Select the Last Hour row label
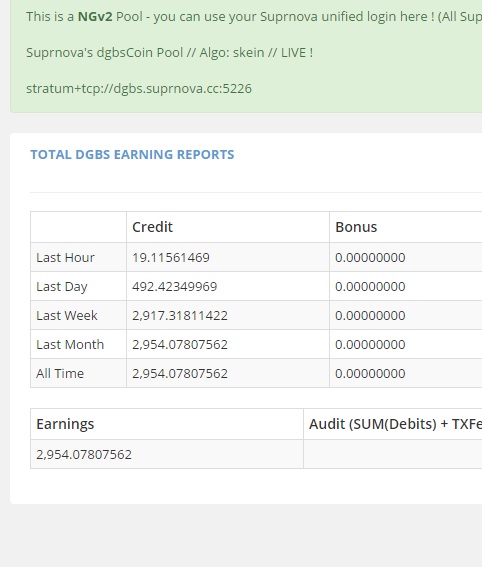This screenshot has height=567, width=482. pos(65,257)
